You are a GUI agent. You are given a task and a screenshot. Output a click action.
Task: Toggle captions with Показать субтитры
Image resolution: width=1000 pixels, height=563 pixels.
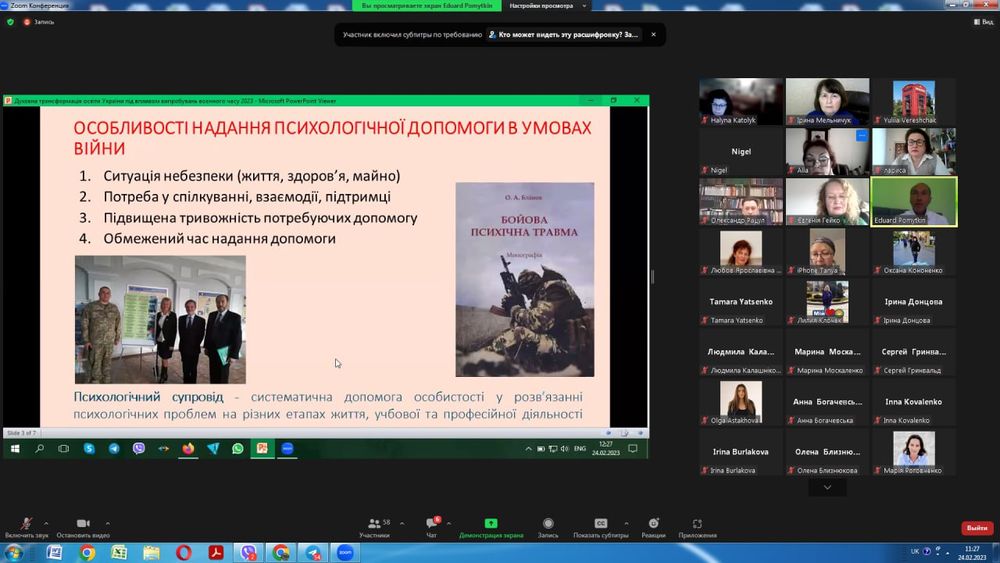(601, 526)
